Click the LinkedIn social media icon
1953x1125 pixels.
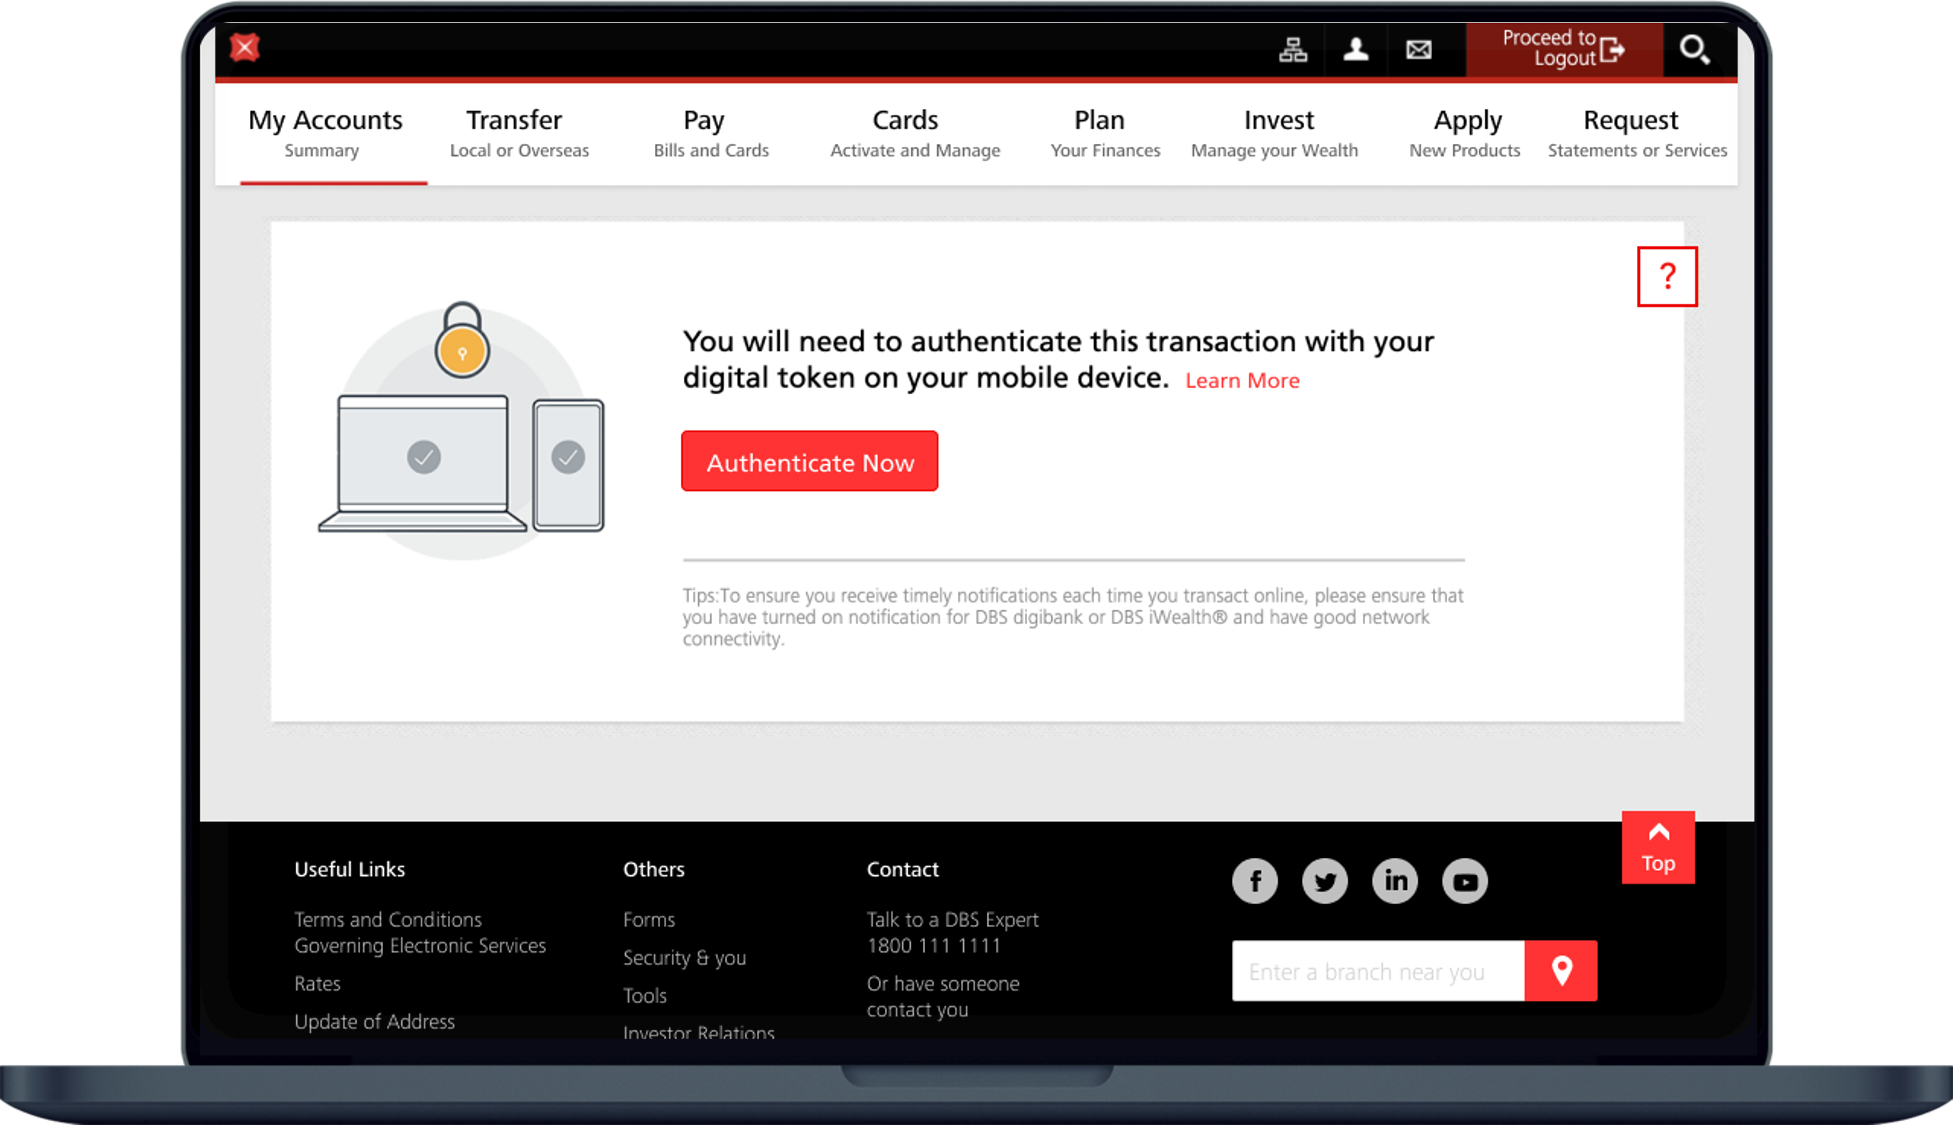pos(1395,881)
